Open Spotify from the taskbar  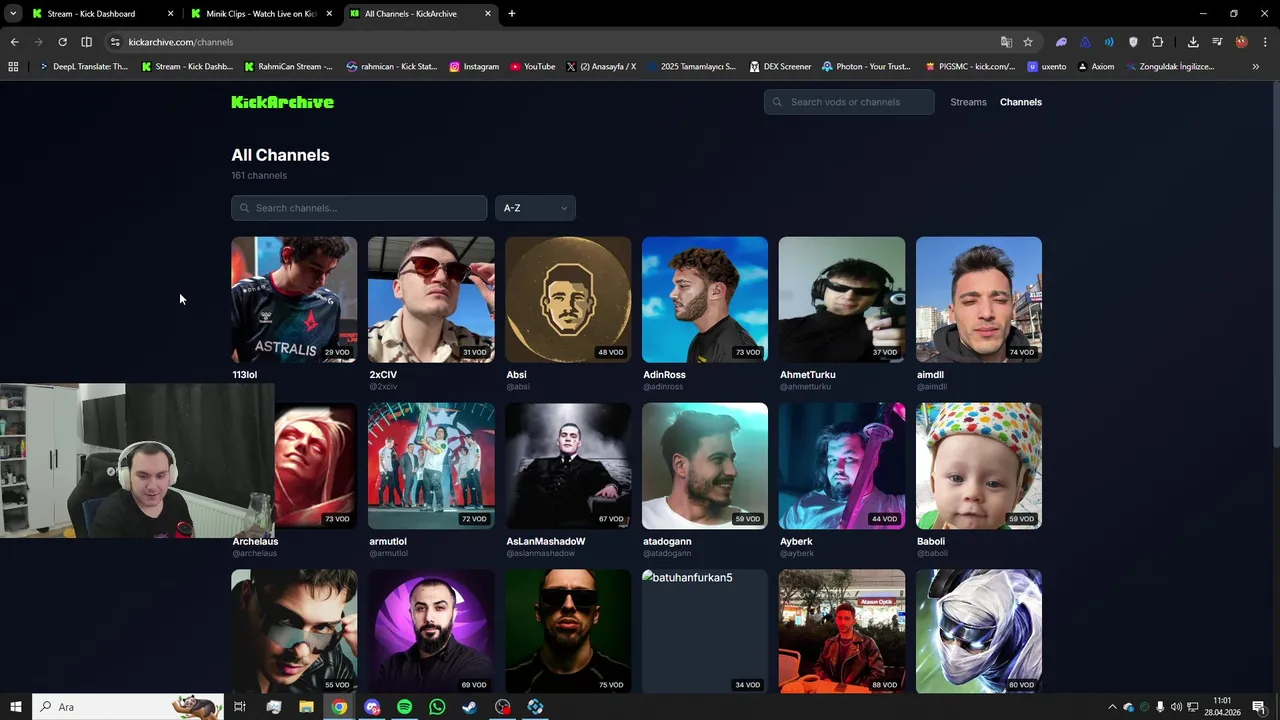point(404,707)
